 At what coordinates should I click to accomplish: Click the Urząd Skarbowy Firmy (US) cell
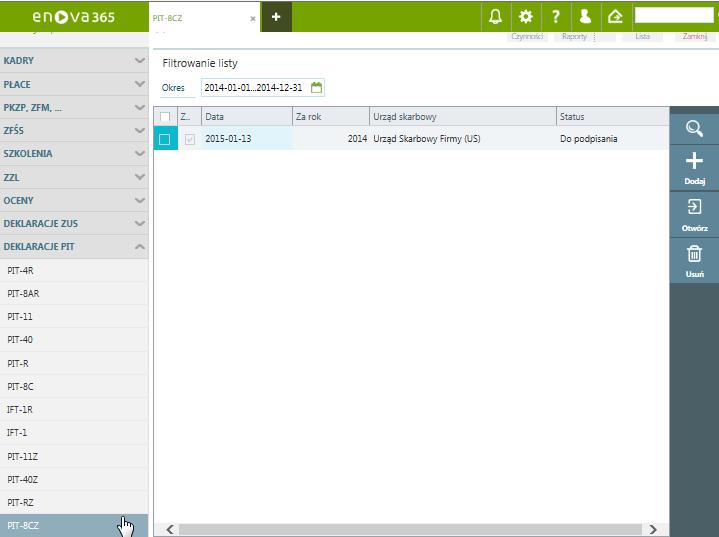point(463,138)
